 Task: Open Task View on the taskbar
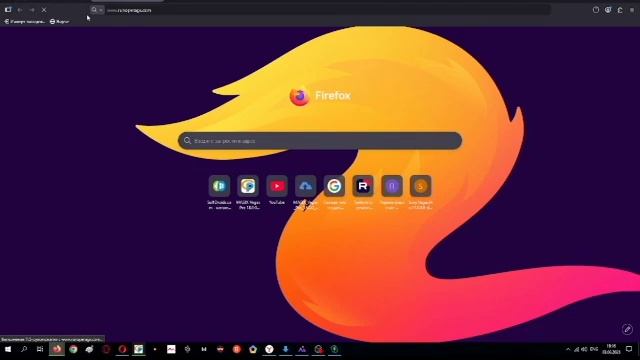[x=40, y=349]
